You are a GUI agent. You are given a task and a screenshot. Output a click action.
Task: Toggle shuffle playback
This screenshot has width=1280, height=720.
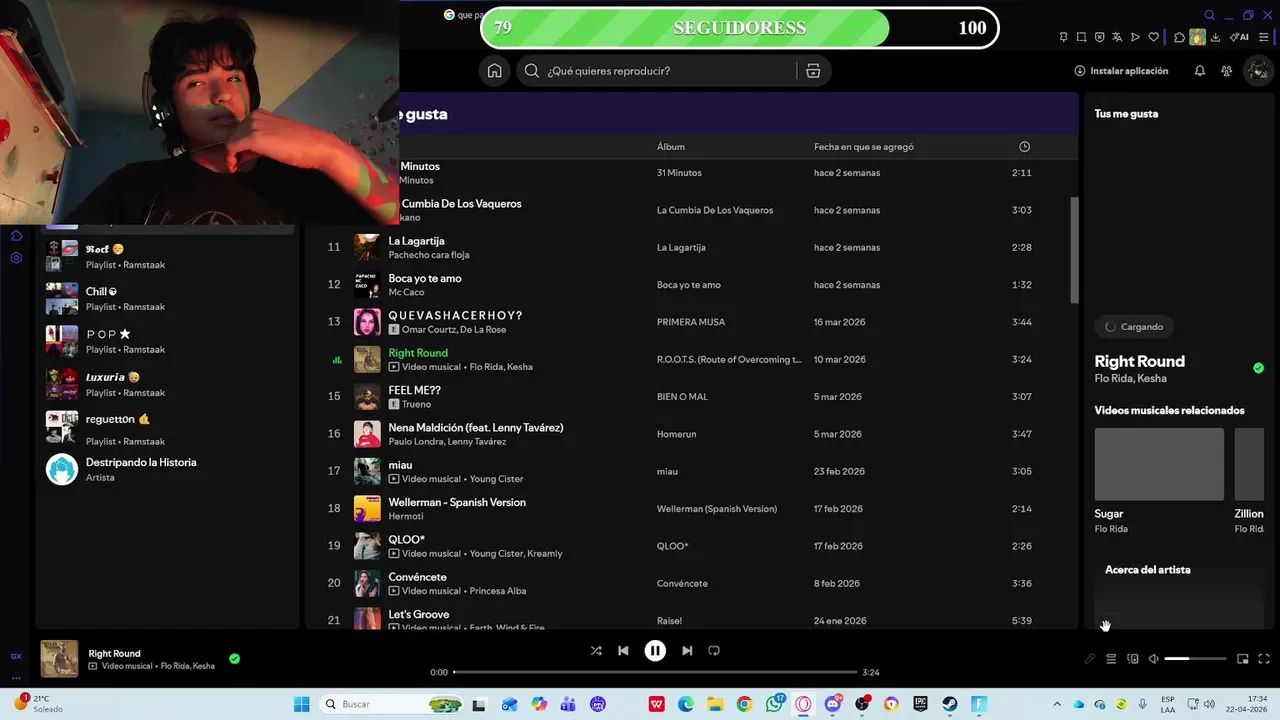click(x=596, y=650)
